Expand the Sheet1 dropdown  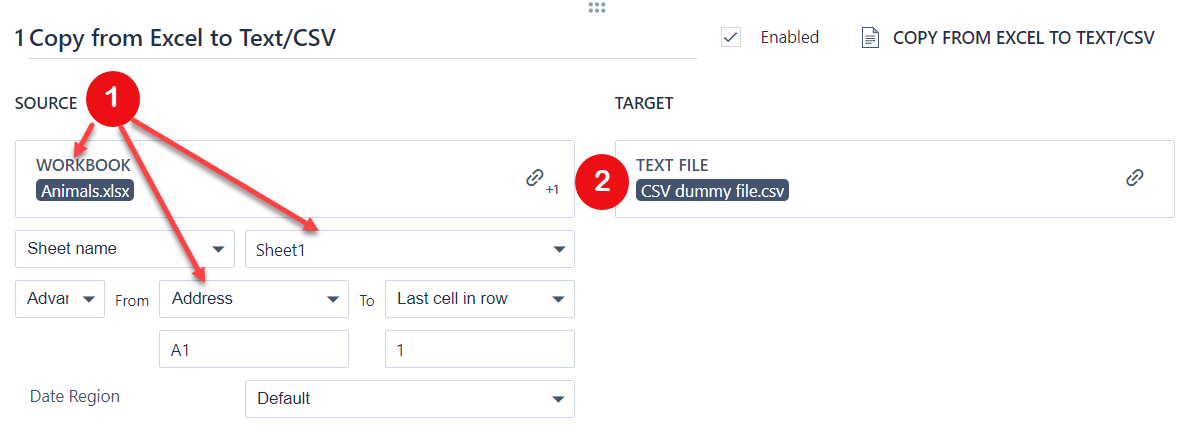409,249
